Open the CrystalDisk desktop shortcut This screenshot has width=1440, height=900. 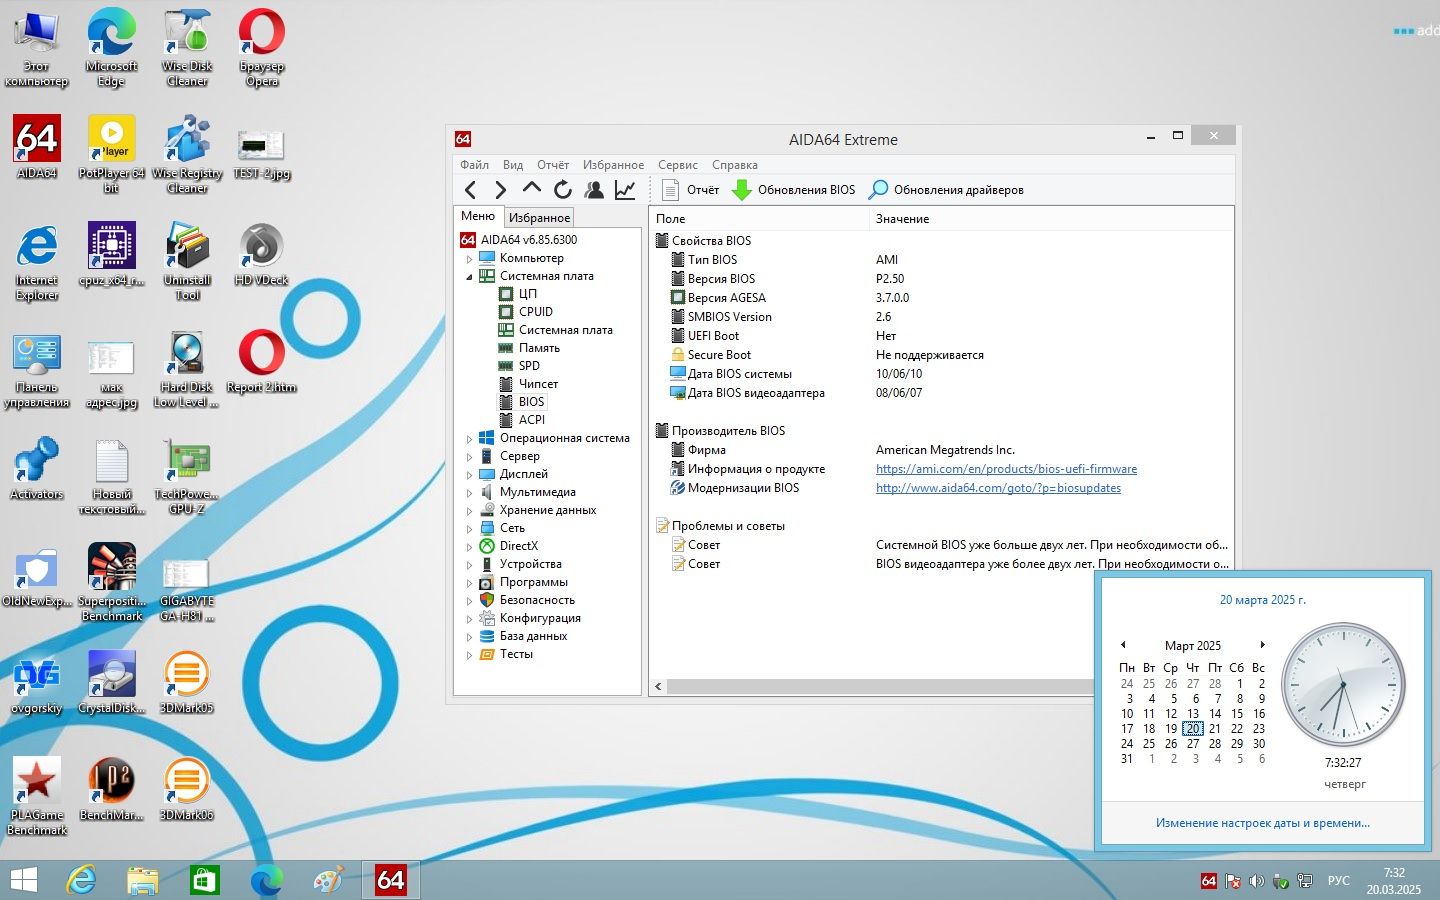112,682
